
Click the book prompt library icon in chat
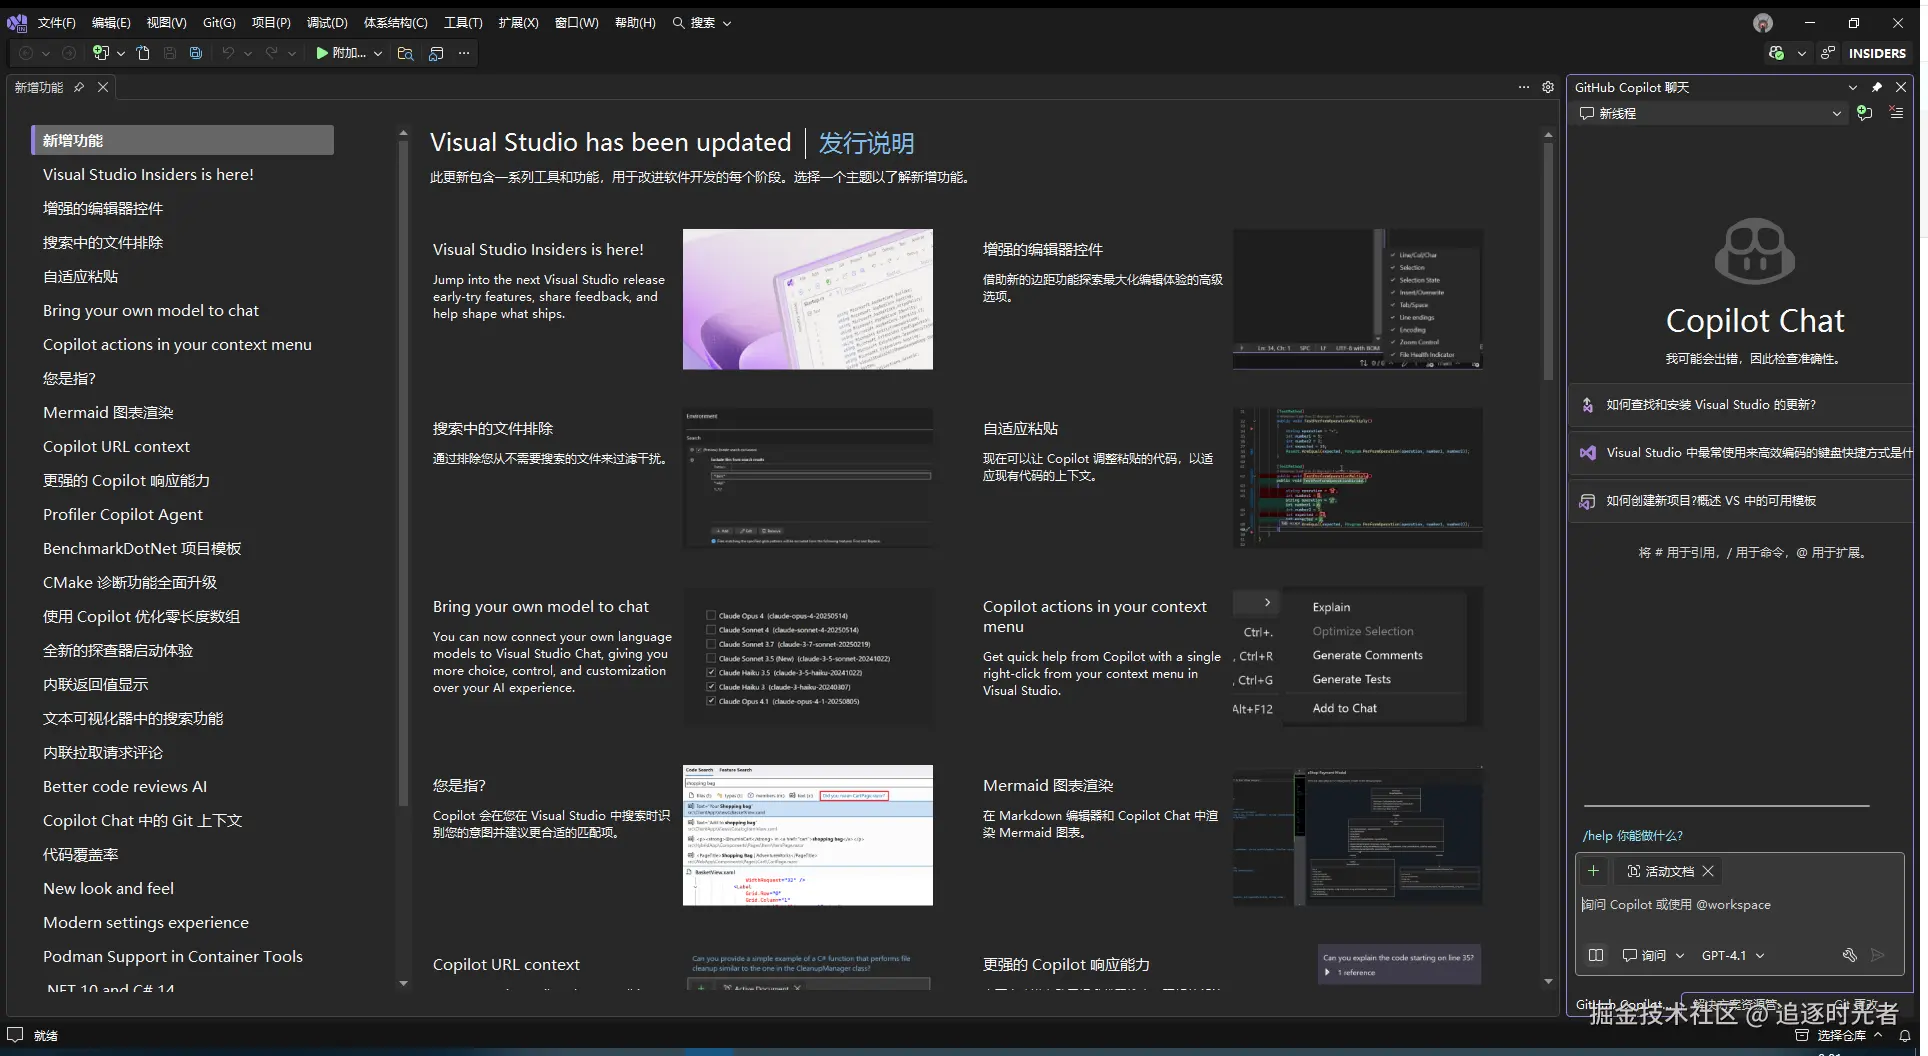coord(1596,955)
